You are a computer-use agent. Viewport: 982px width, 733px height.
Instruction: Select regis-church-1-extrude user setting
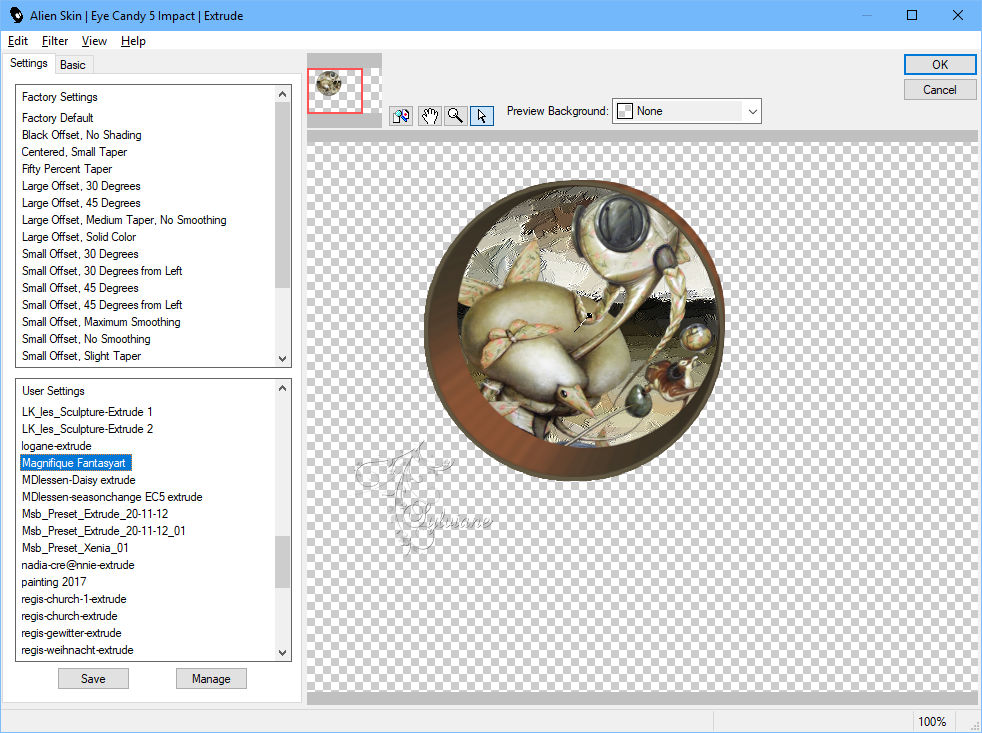74,598
